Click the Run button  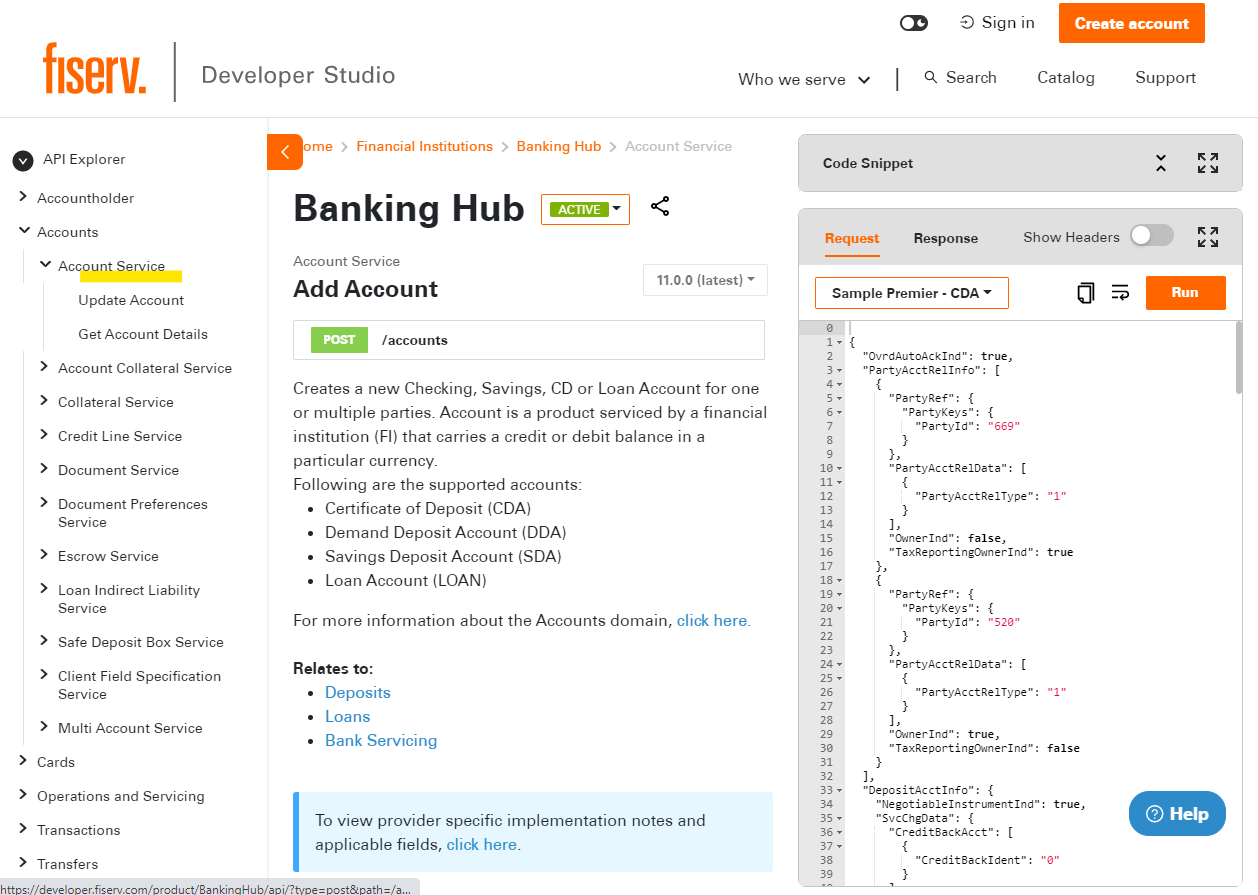[x=1185, y=293]
